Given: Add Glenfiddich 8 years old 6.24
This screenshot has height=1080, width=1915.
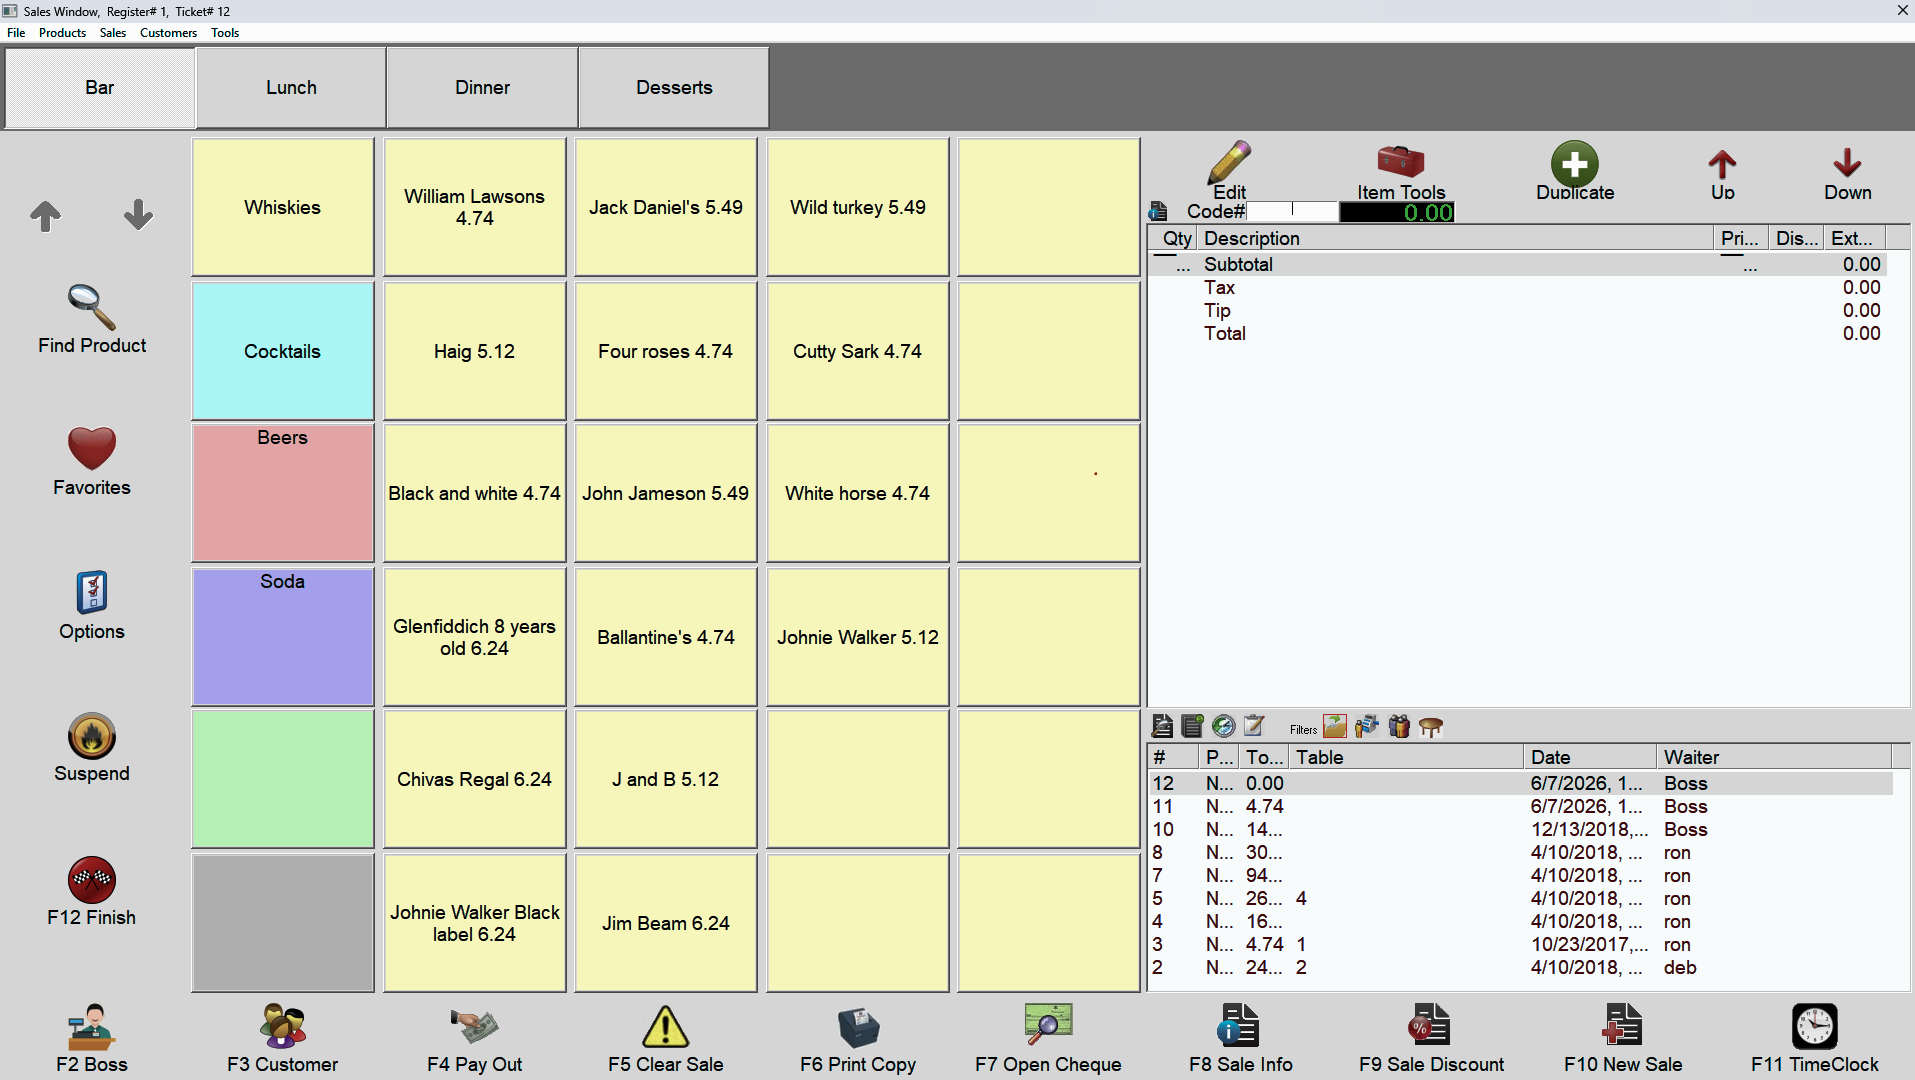Looking at the screenshot, I should tap(474, 637).
